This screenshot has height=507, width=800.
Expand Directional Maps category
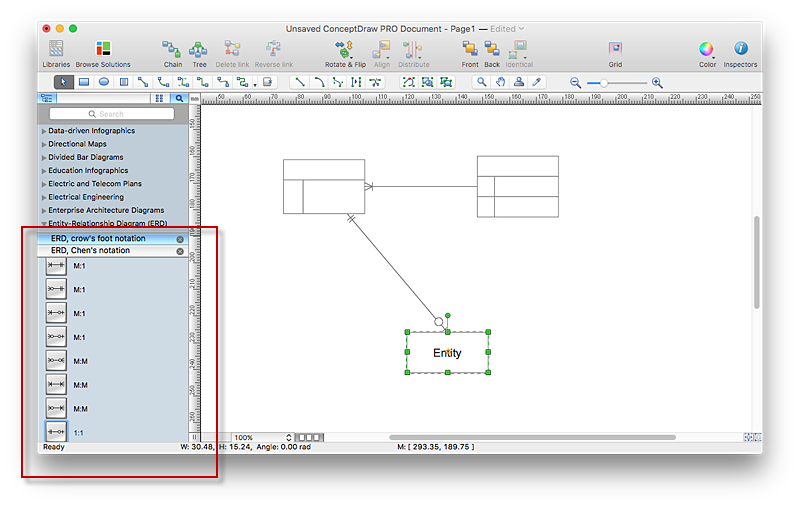(44, 144)
